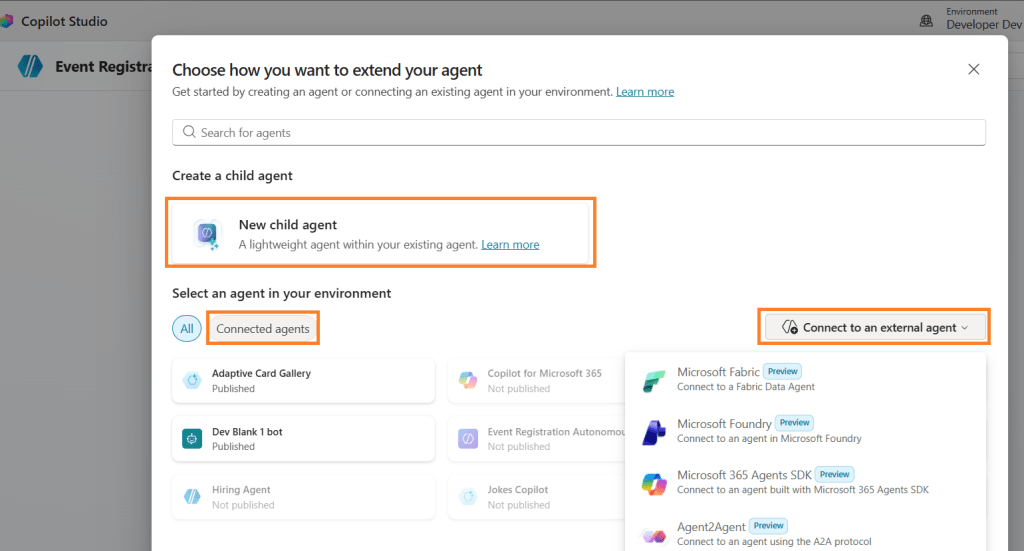1024x551 pixels.
Task: Click the Search for agents field
Action: tap(578, 132)
